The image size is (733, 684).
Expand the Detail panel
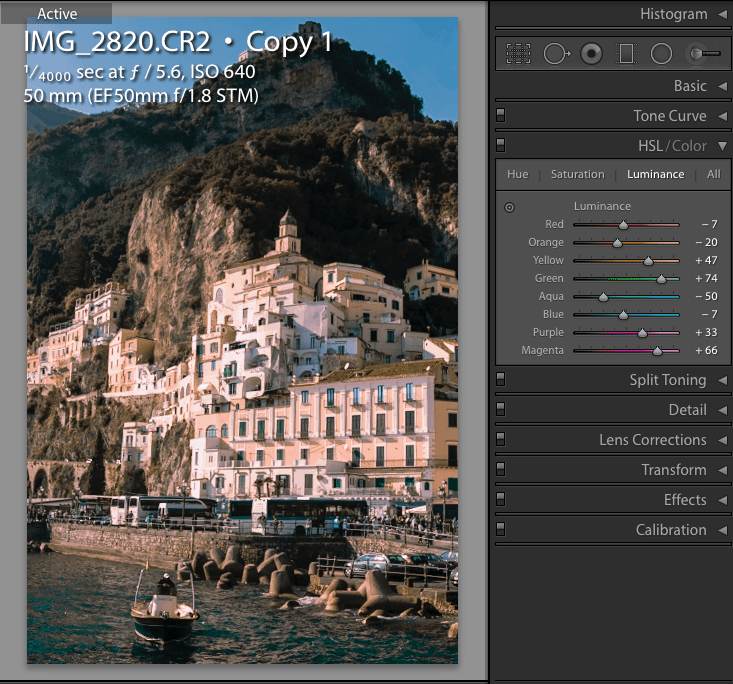[x=722, y=410]
